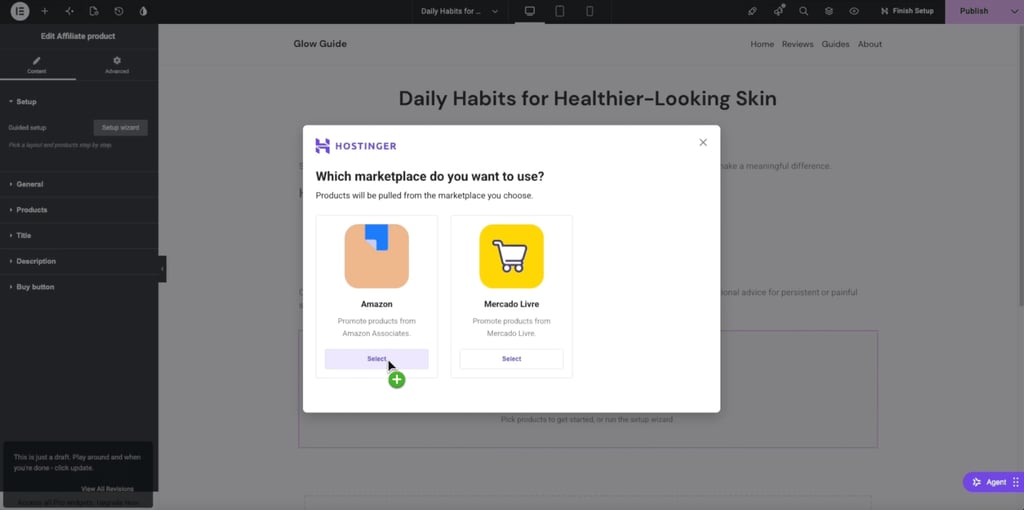Select the Amazon marketplace
The width and height of the screenshot is (1024, 510).
pyautogui.click(x=377, y=359)
